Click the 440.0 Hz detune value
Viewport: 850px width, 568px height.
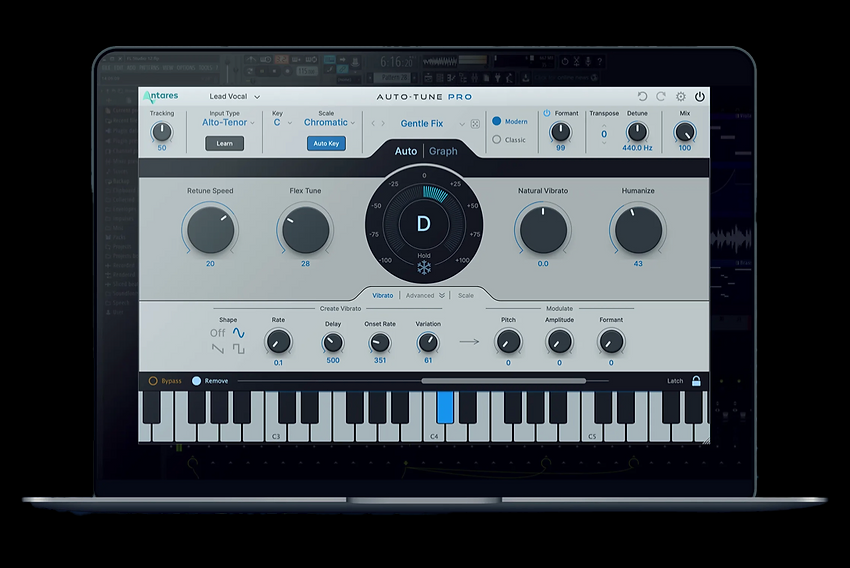pyautogui.click(x=637, y=147)
